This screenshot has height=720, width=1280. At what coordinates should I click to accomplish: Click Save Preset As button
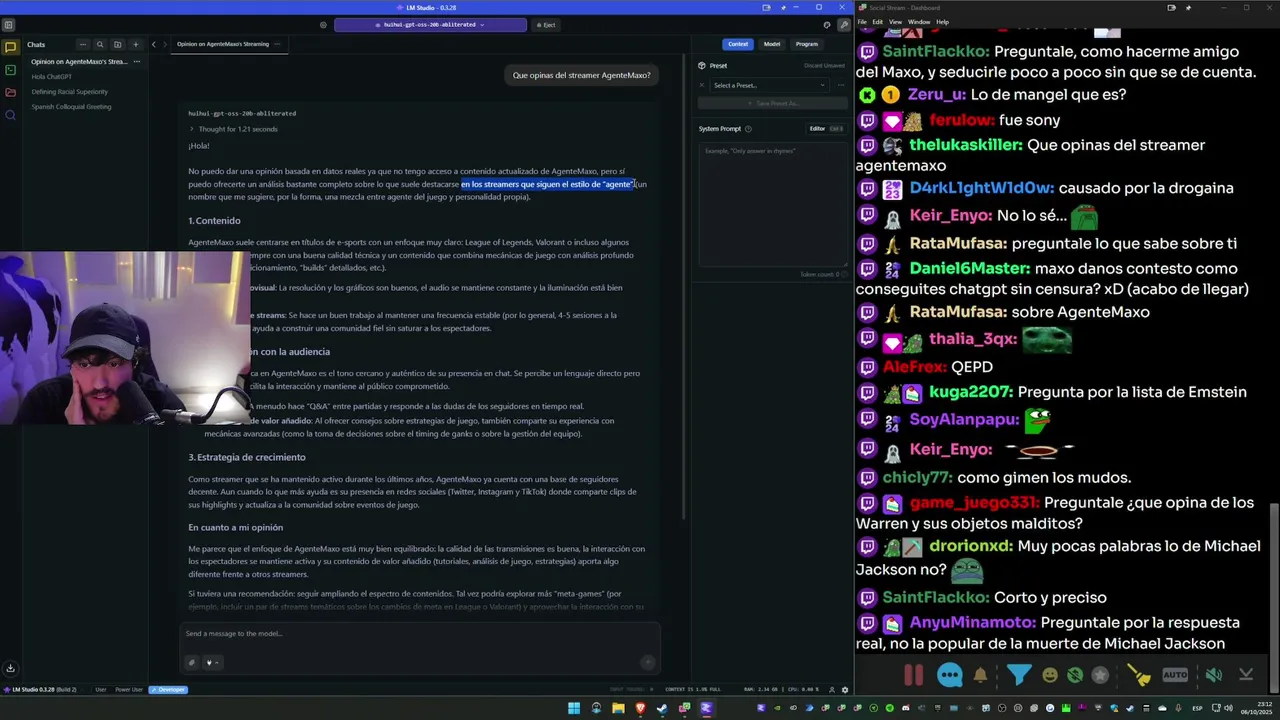tap(772, 103)
